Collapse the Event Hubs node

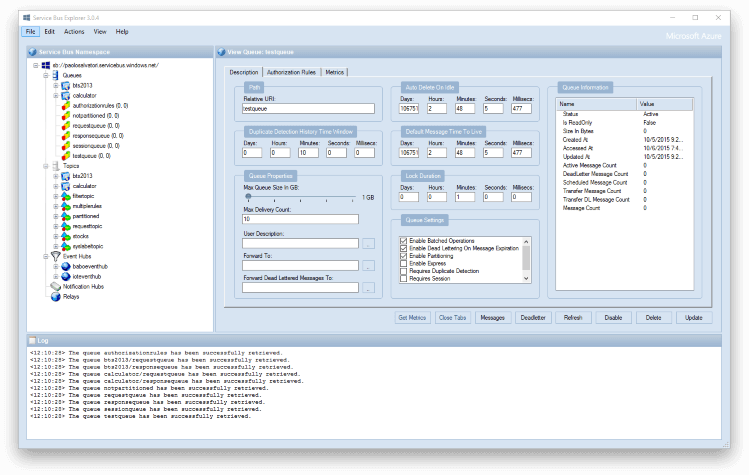pos(46,256)
